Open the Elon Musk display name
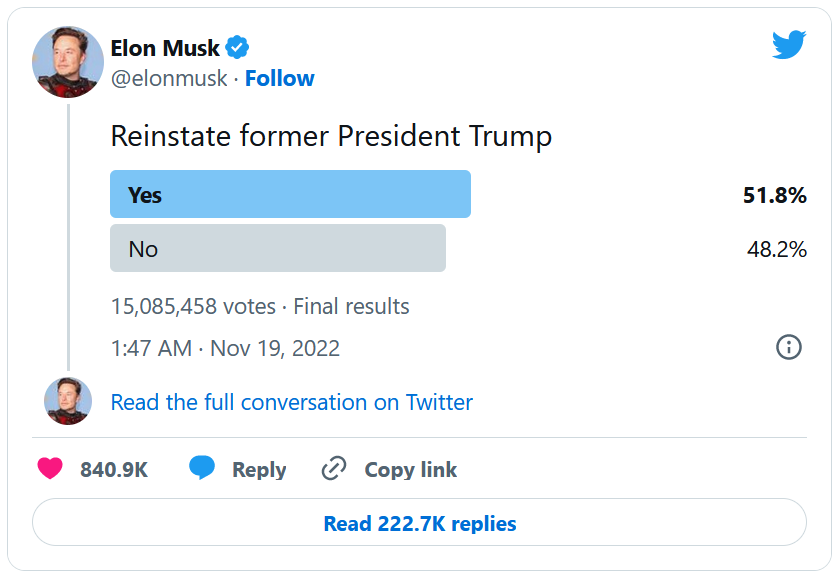 point(164,47)
